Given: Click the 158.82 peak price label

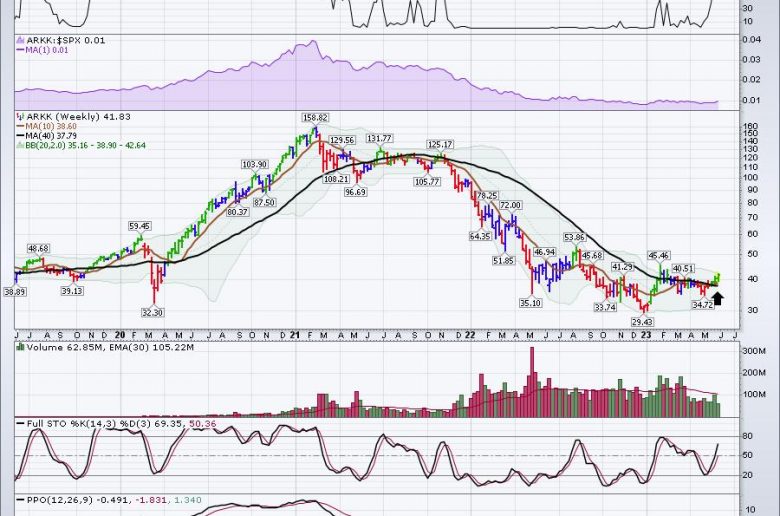Looking at the screenshot, I should point(315,118).
